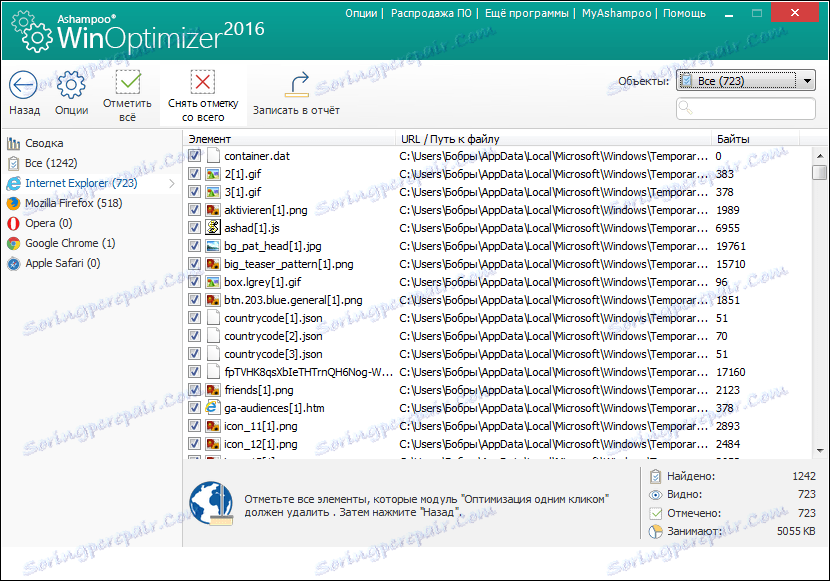Click the 5055 KB size value
830x581 pixels.
[796, 531]
